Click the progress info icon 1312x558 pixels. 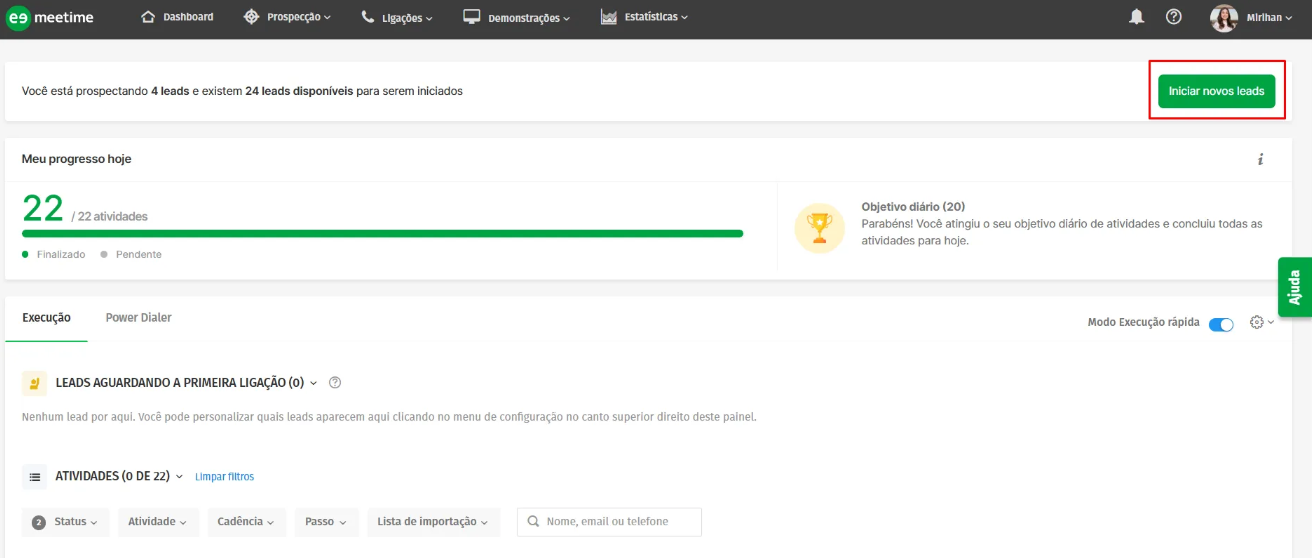(1261, 159)
